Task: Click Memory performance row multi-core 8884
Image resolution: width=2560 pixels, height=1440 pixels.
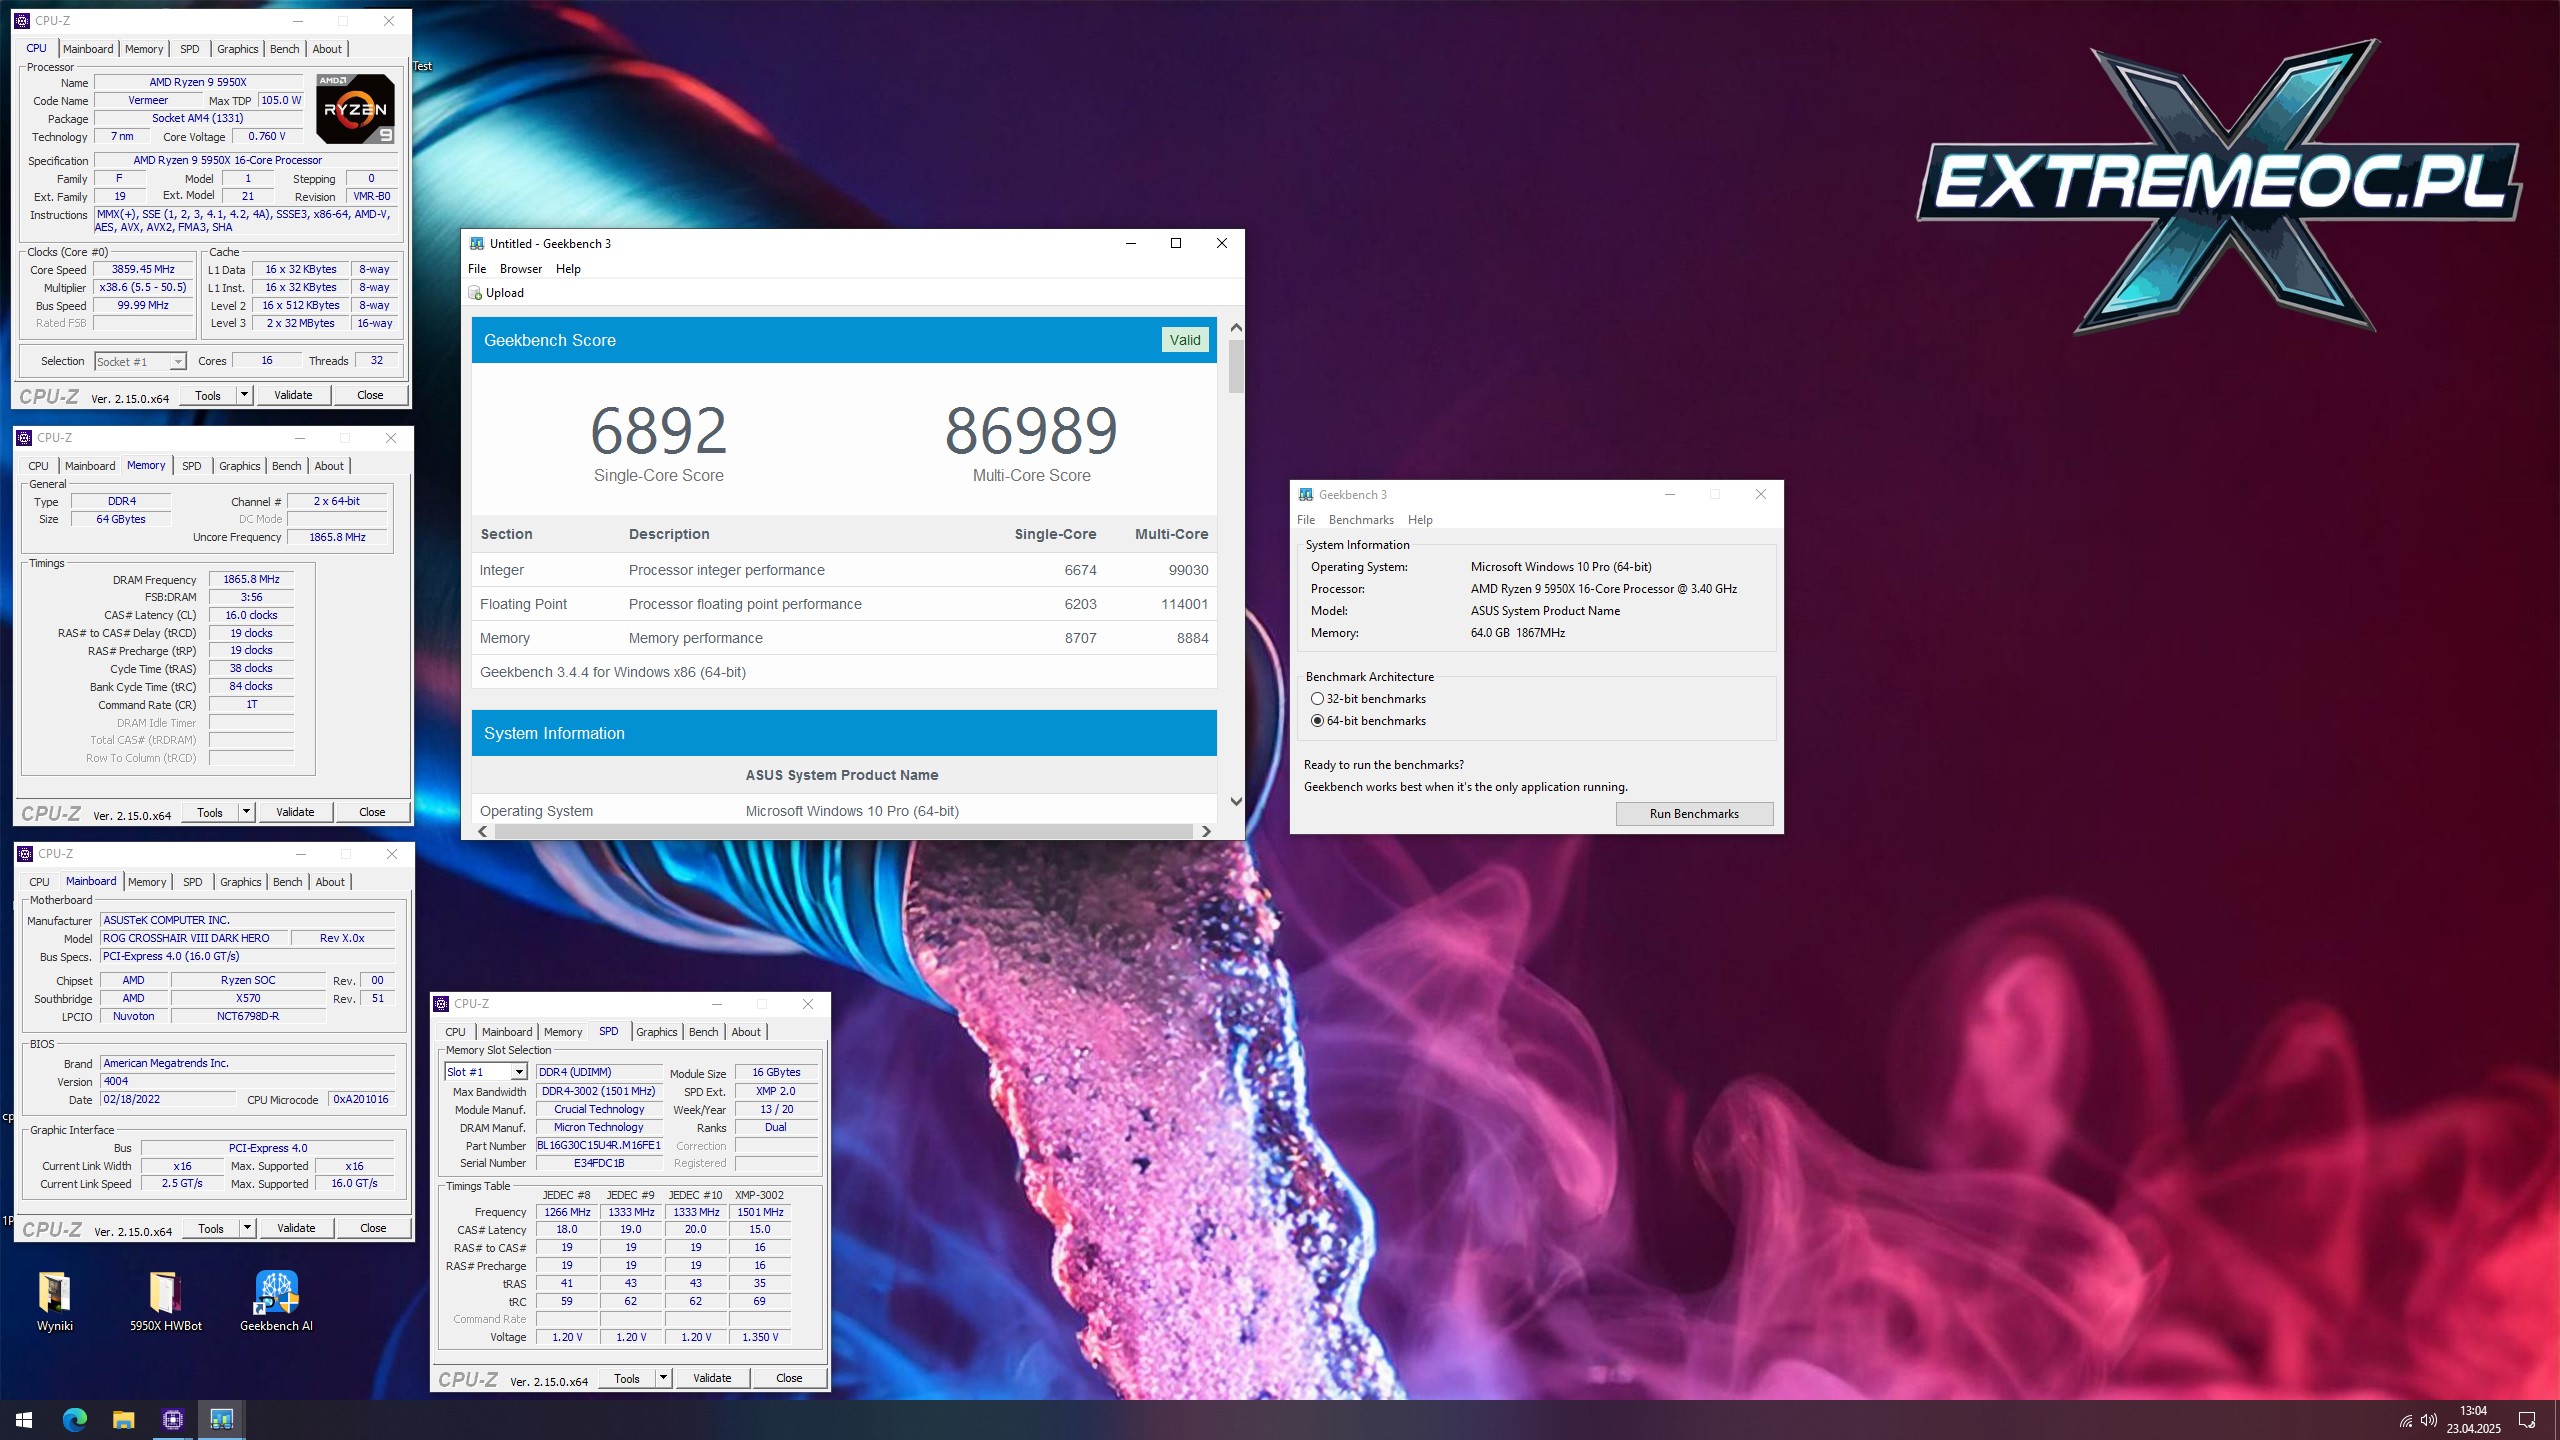Action: coord(1192,638)
